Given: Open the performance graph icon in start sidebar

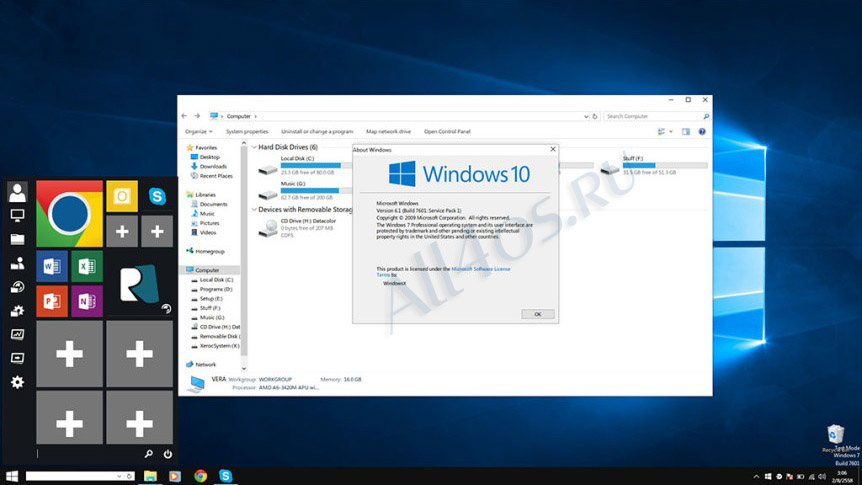Looking at the screenshot, I should (17, 334).
